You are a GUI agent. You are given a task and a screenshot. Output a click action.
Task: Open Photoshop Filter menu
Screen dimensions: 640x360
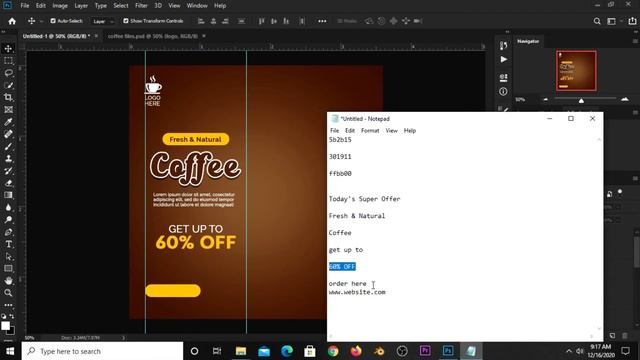tap(141, 6)
